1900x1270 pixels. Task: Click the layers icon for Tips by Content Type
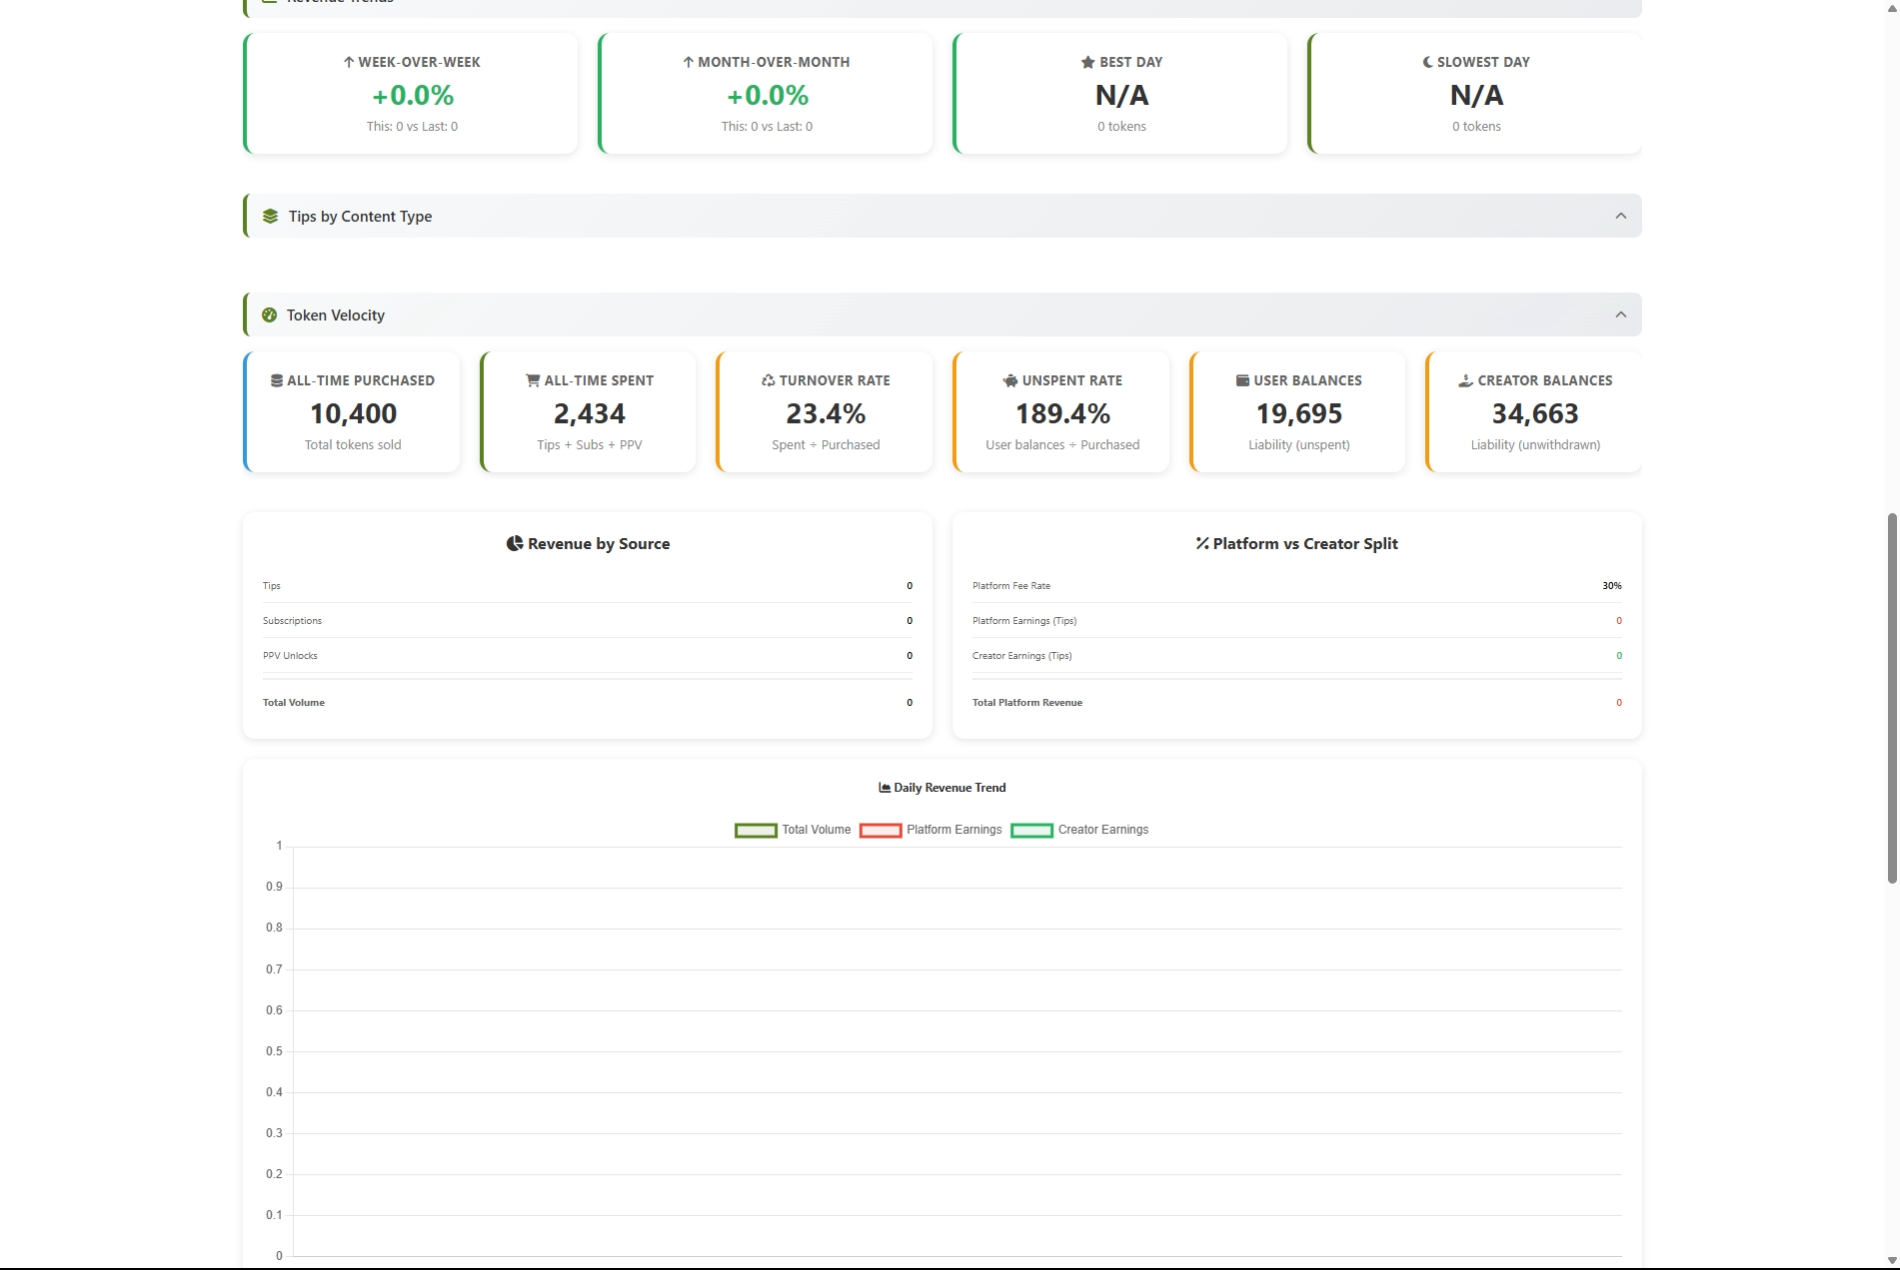270,216
